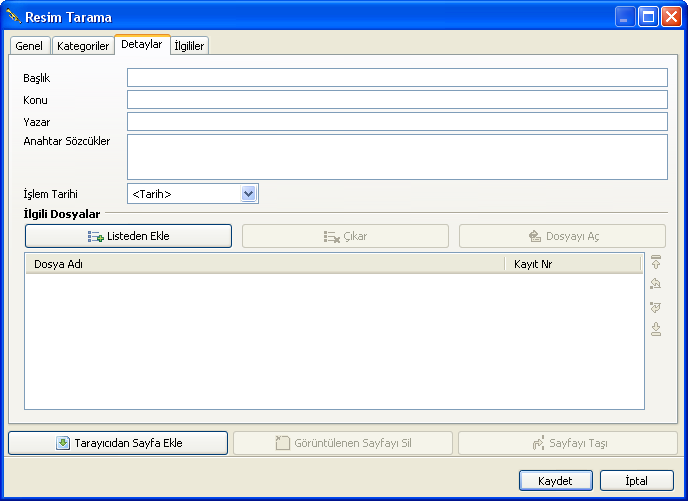Click the Kayıt Nr column header
Image resolution: width=688 pixels, height=501 pixels.
pyautogui.click(x=573, y=264)
